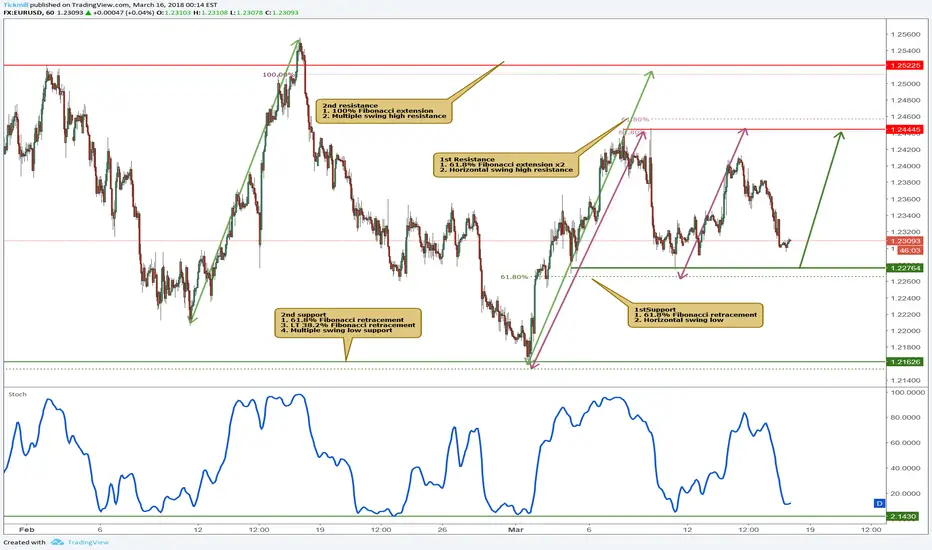This screenshot has width=932, height=550.
Task: Select the 2nd resistance annotation callout
Action: click(384, 111)
